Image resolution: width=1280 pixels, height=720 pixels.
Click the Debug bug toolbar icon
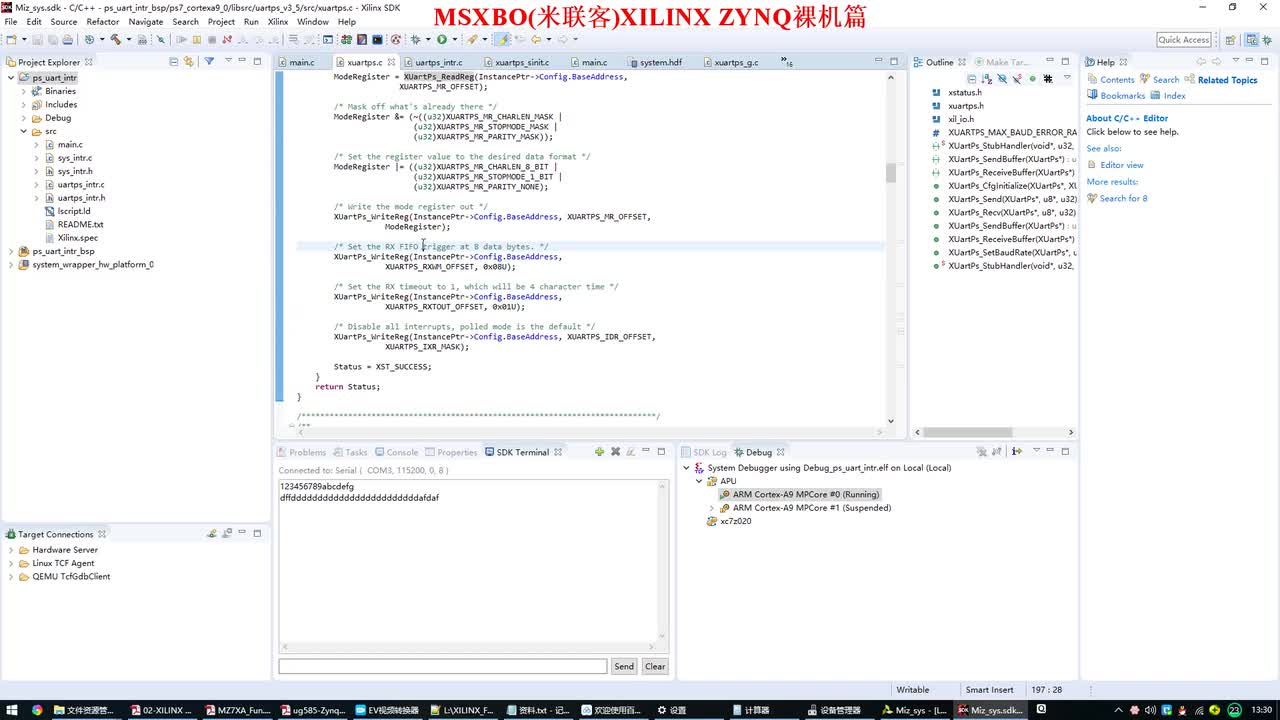(415, 39)
